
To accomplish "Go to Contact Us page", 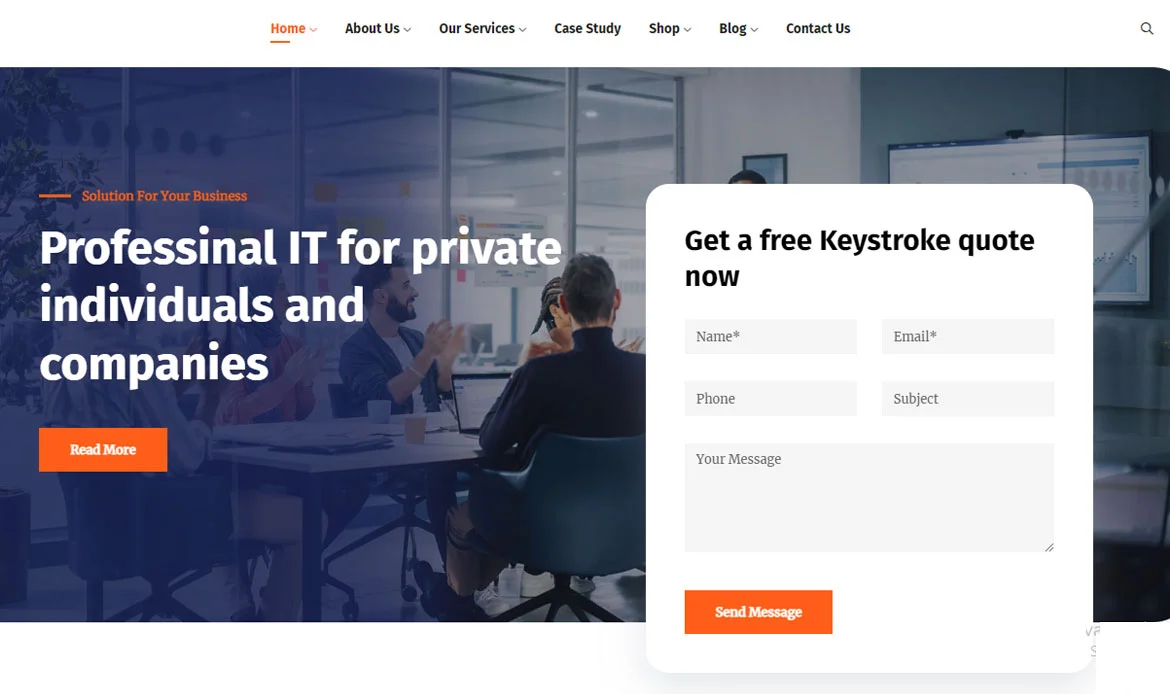I will point(818,28).
